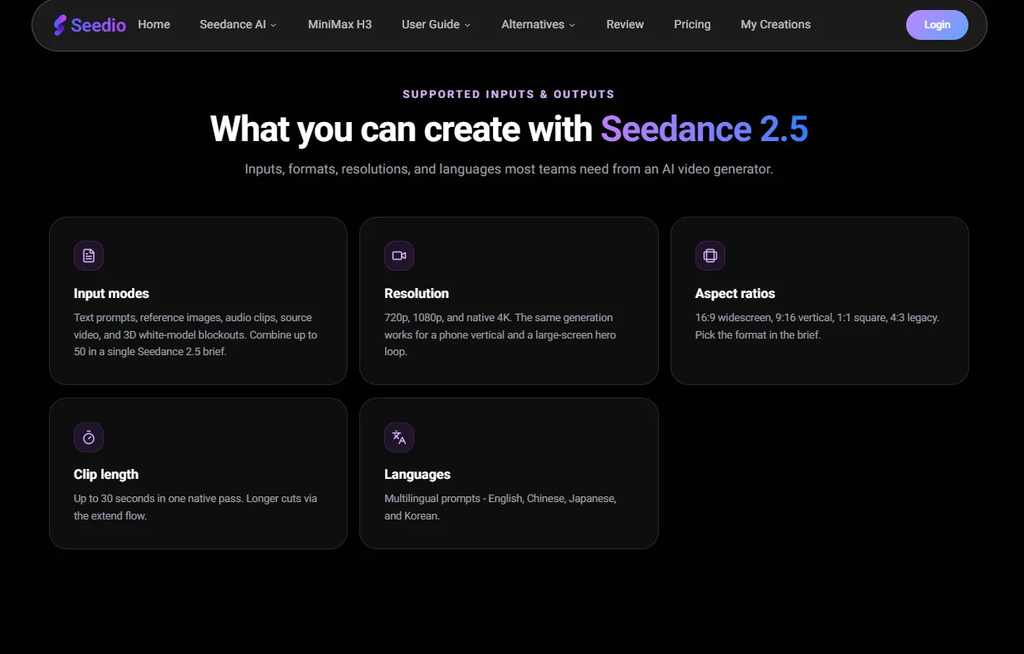The image size is (1024, 654).
Task: Click the Clip length card heading
Action: pos(106,474)
